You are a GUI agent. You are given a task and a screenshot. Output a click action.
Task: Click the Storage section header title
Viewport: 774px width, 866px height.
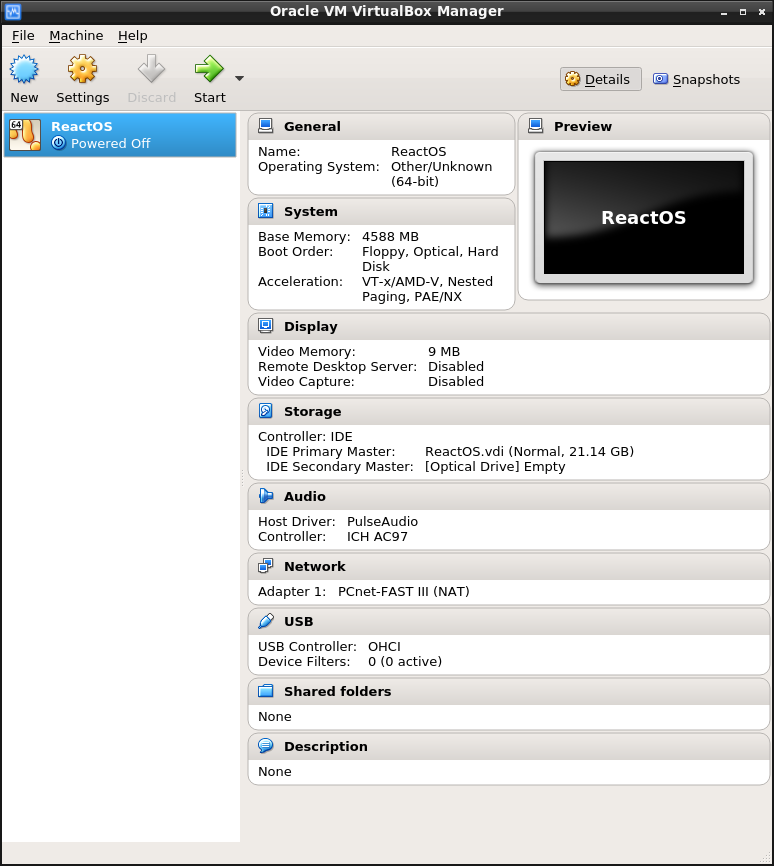(x=312, y=411)
